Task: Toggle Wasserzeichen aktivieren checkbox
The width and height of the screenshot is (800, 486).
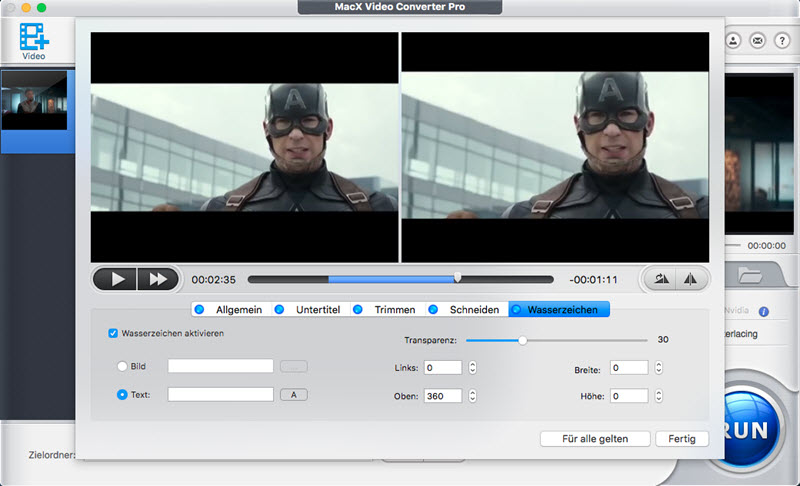Action: click(113, 334)
